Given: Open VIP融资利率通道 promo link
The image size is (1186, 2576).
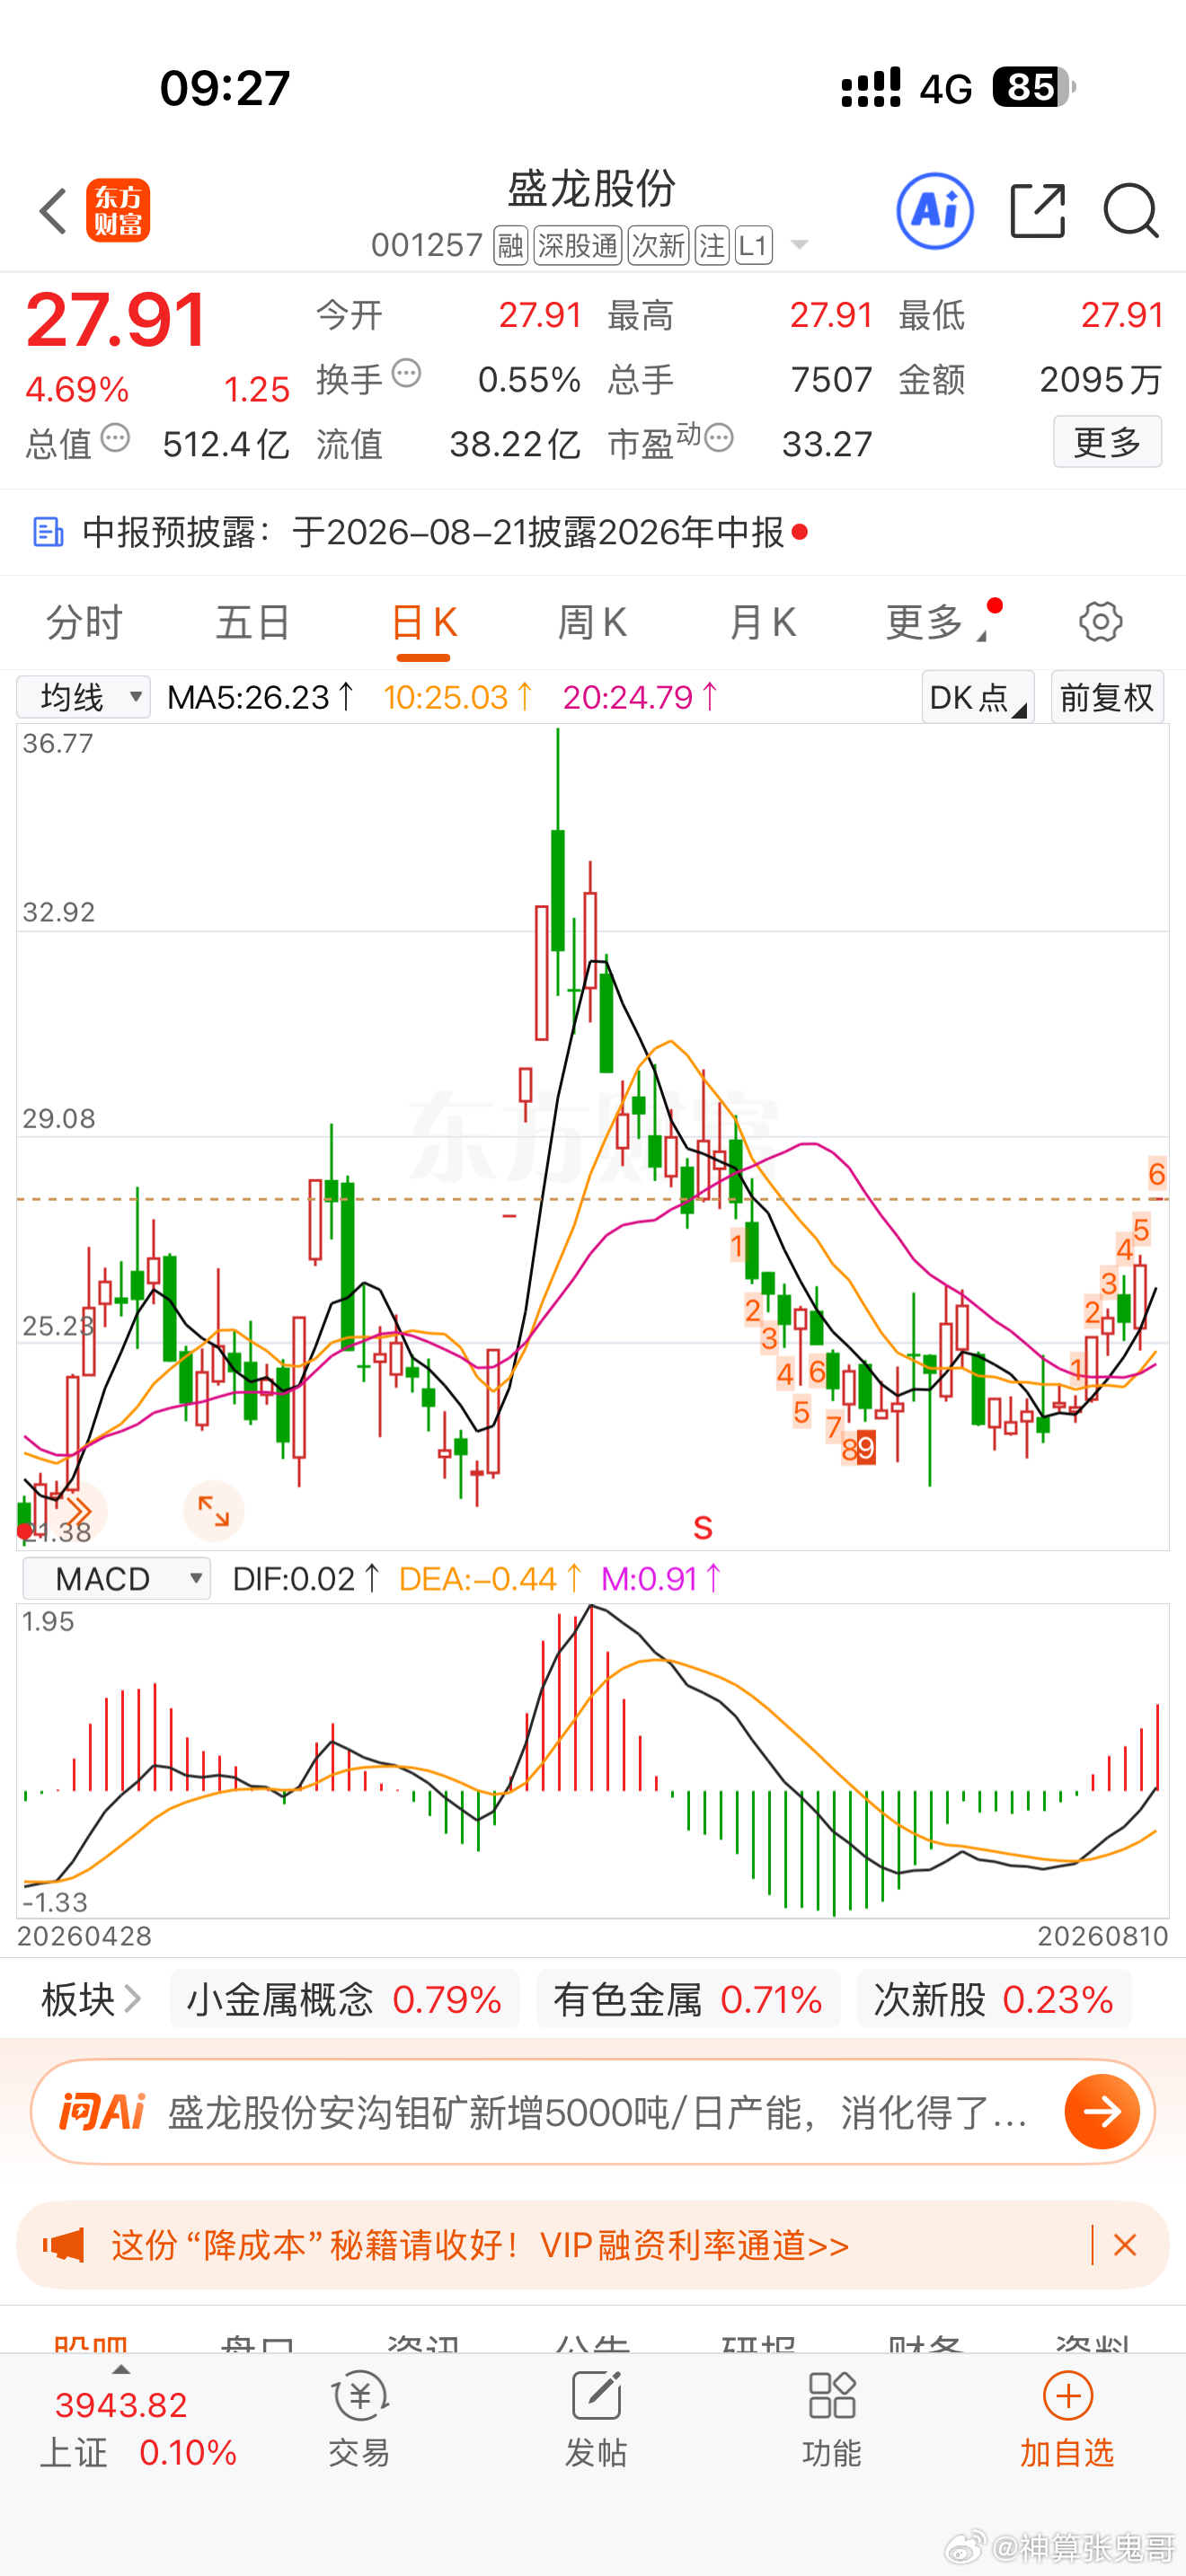Looking at the screenshot, I should coord(694,2246).
